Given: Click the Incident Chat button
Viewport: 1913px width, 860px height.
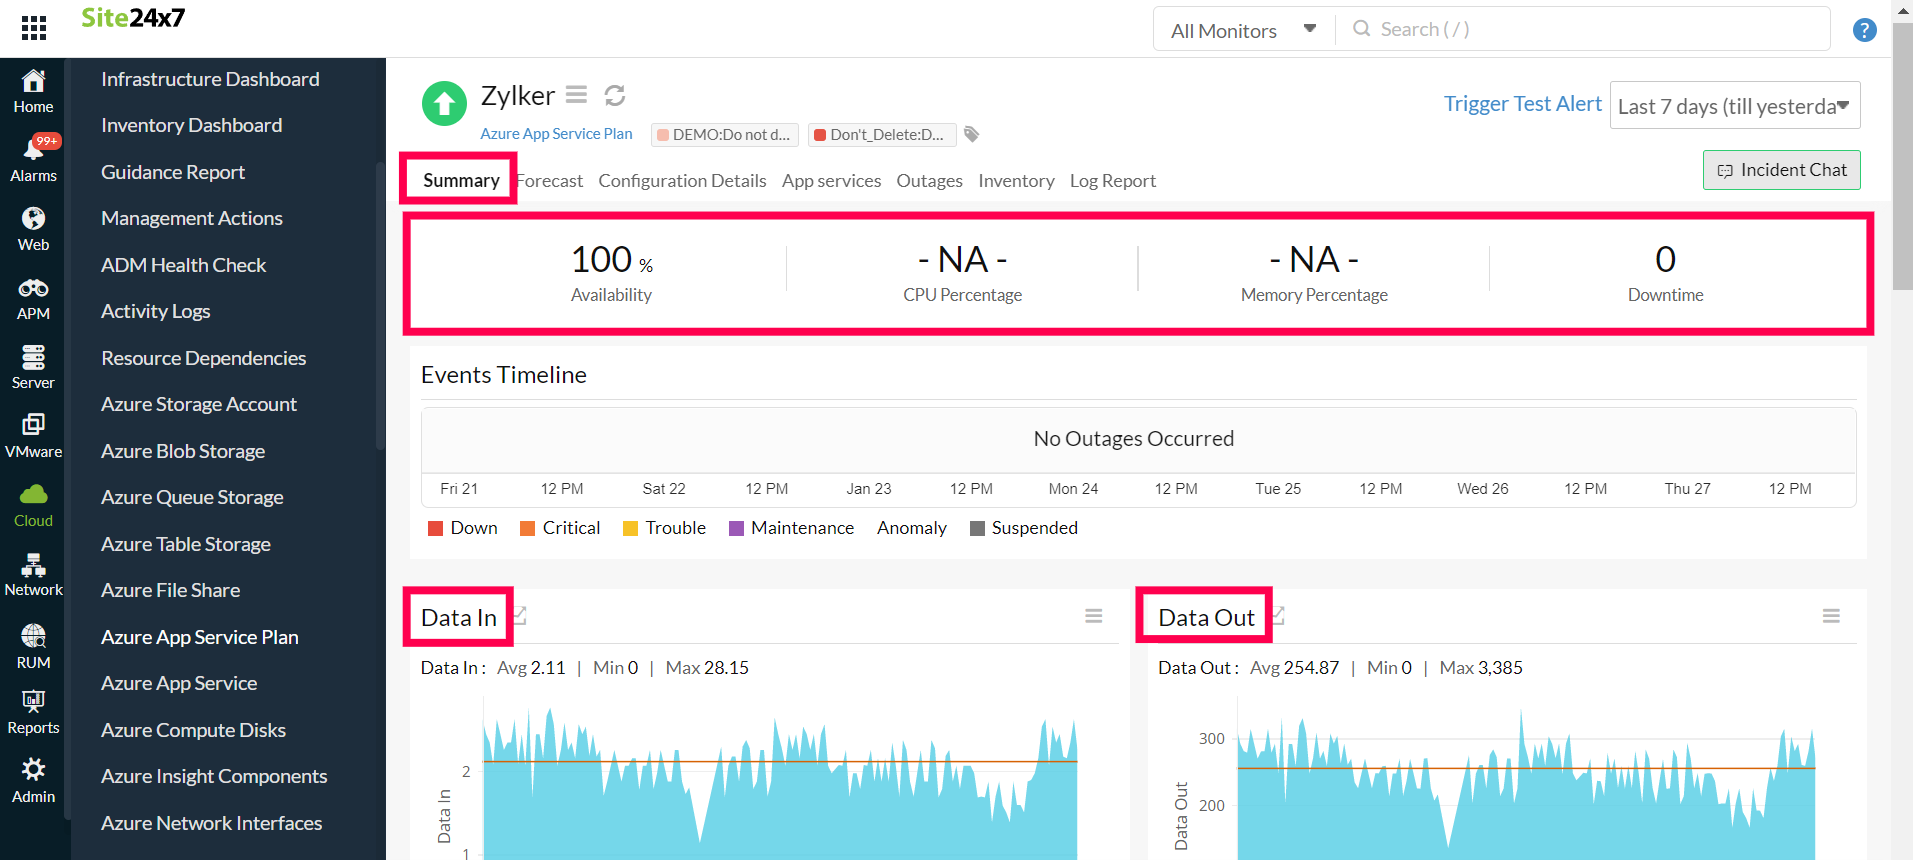Looking at the screenshot, I should (1781, 170).
